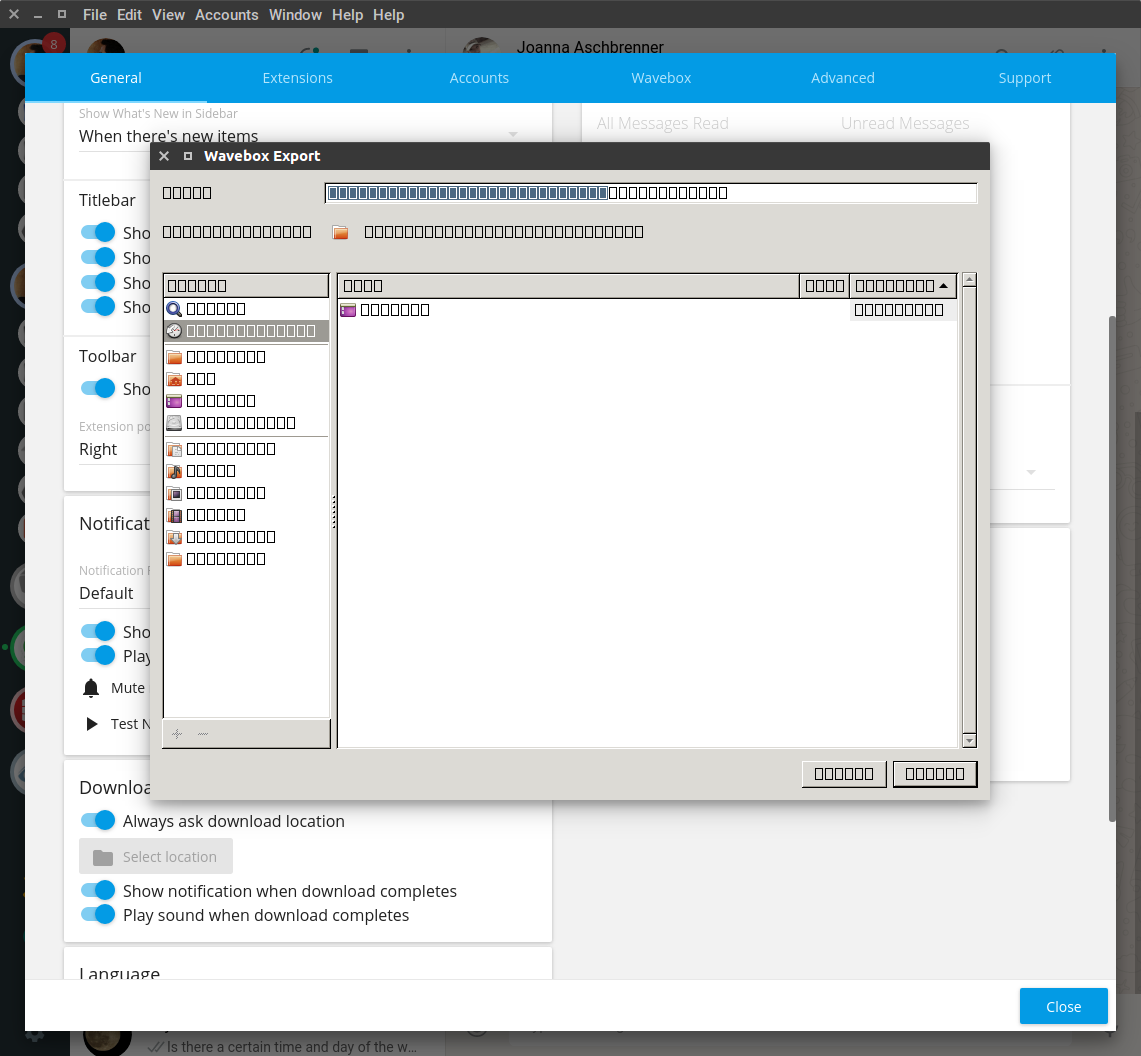Open the When there's new items dropdown
The width and height of the screenshot is (1141, 1056).
[x=300, y=136]
